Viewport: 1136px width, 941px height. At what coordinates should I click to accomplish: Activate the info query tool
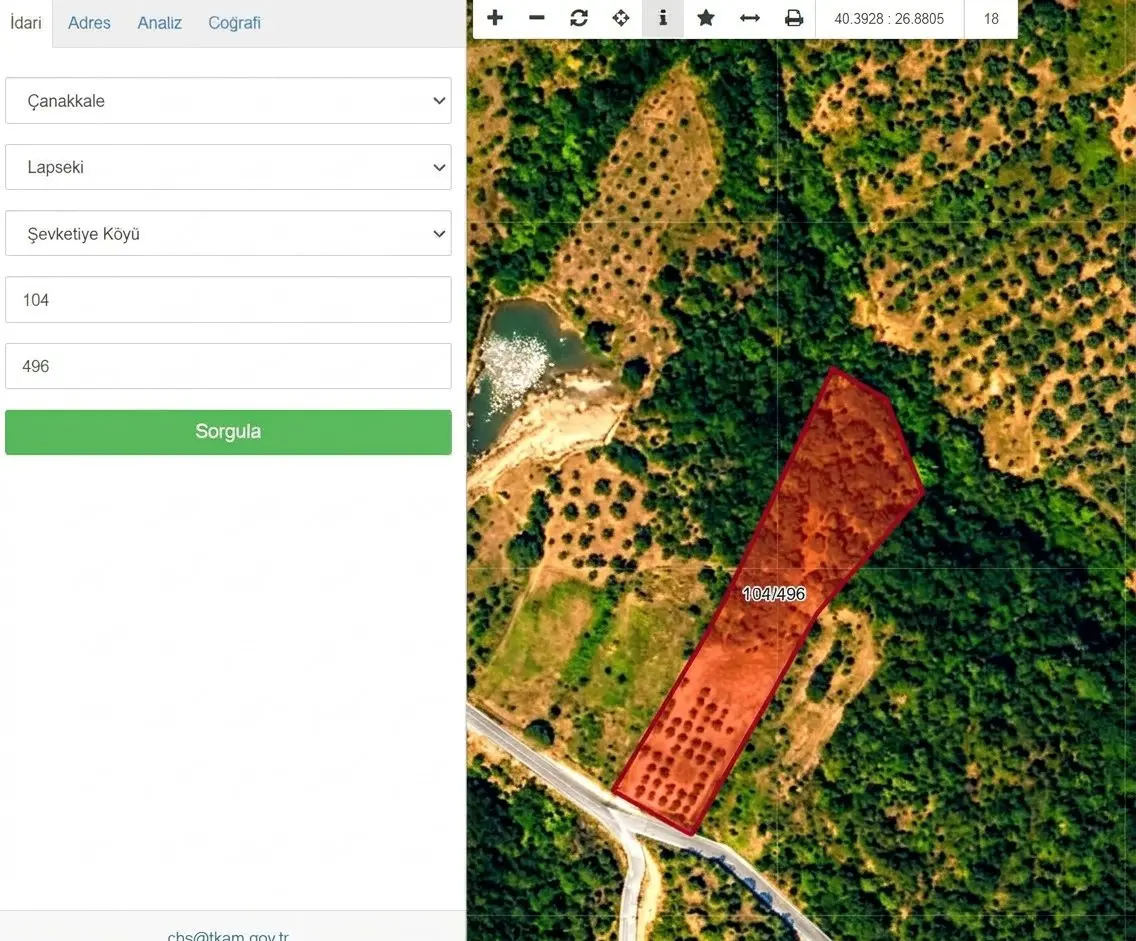663,18
